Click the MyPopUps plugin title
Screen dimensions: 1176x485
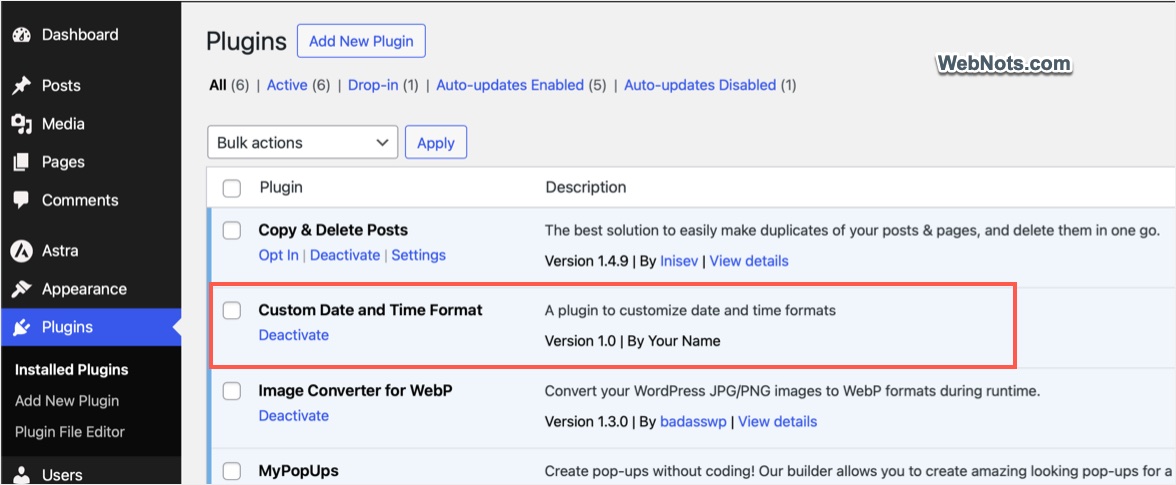pyautogui.click(x=298, y=471)
